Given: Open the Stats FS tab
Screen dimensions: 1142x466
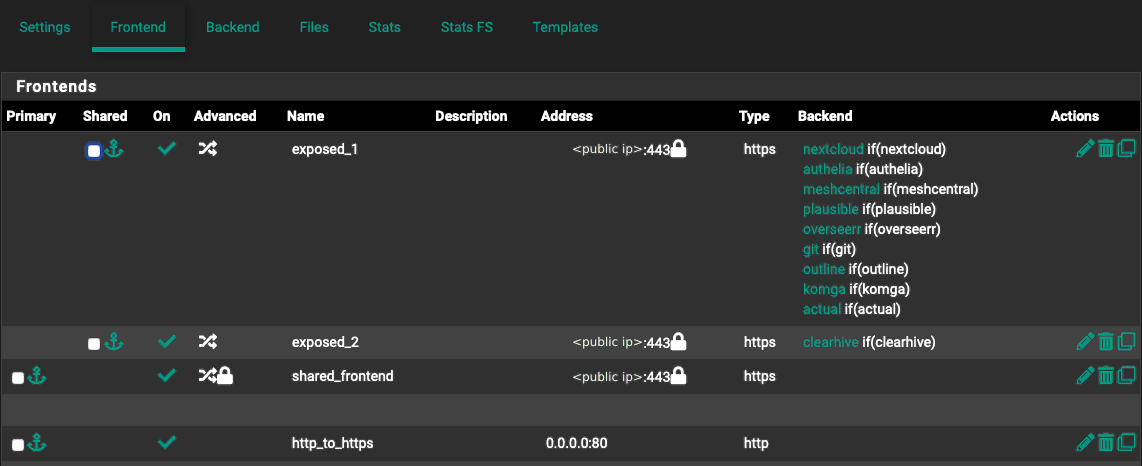Looking at the screenshot, I should pyautogui.click(x=466, y=27).
